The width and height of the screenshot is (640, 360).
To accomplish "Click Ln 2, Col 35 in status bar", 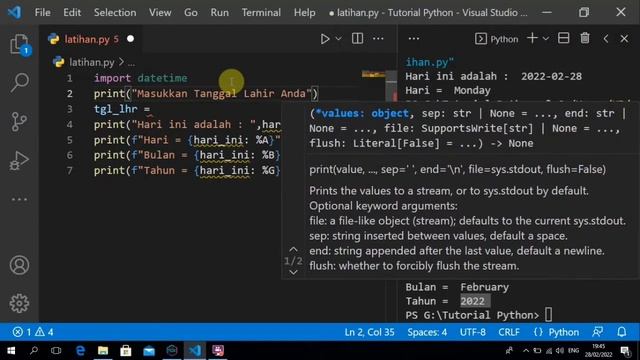I will pos(369,332).
